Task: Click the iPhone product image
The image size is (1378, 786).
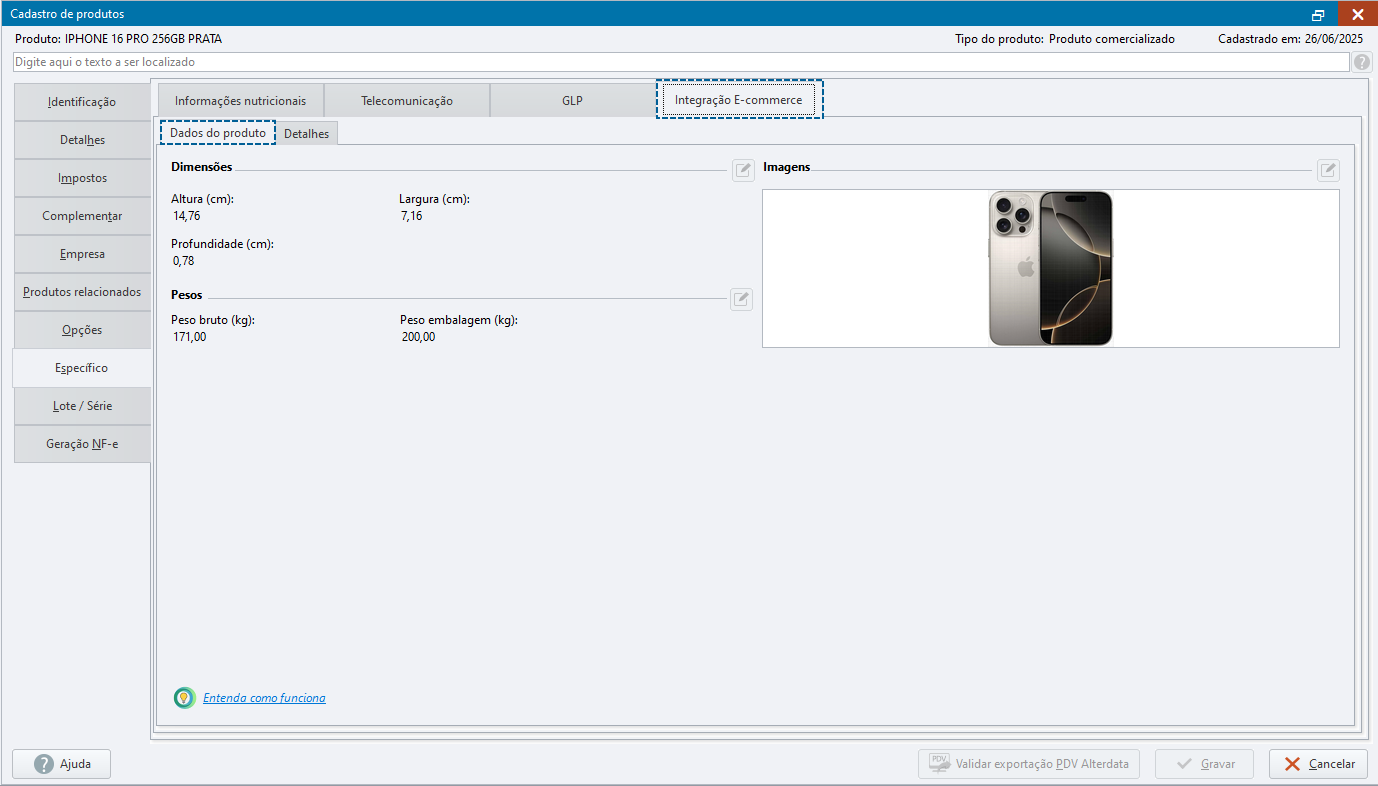Action: (x=1051, y=269)
